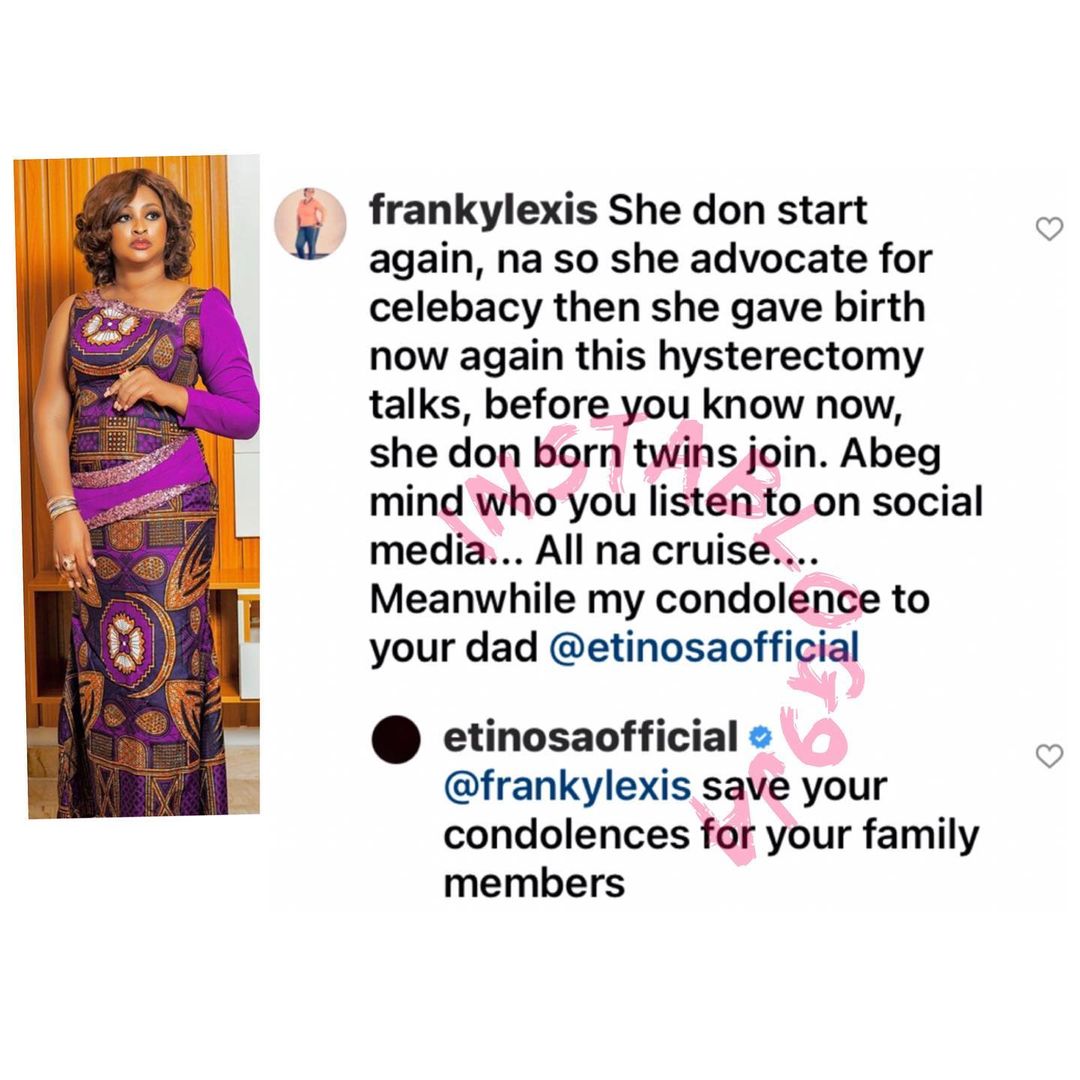Screen dimensions: 1080x1080
Task: Follow the @frankylexis mention in the reply
Action: [567, 786]
